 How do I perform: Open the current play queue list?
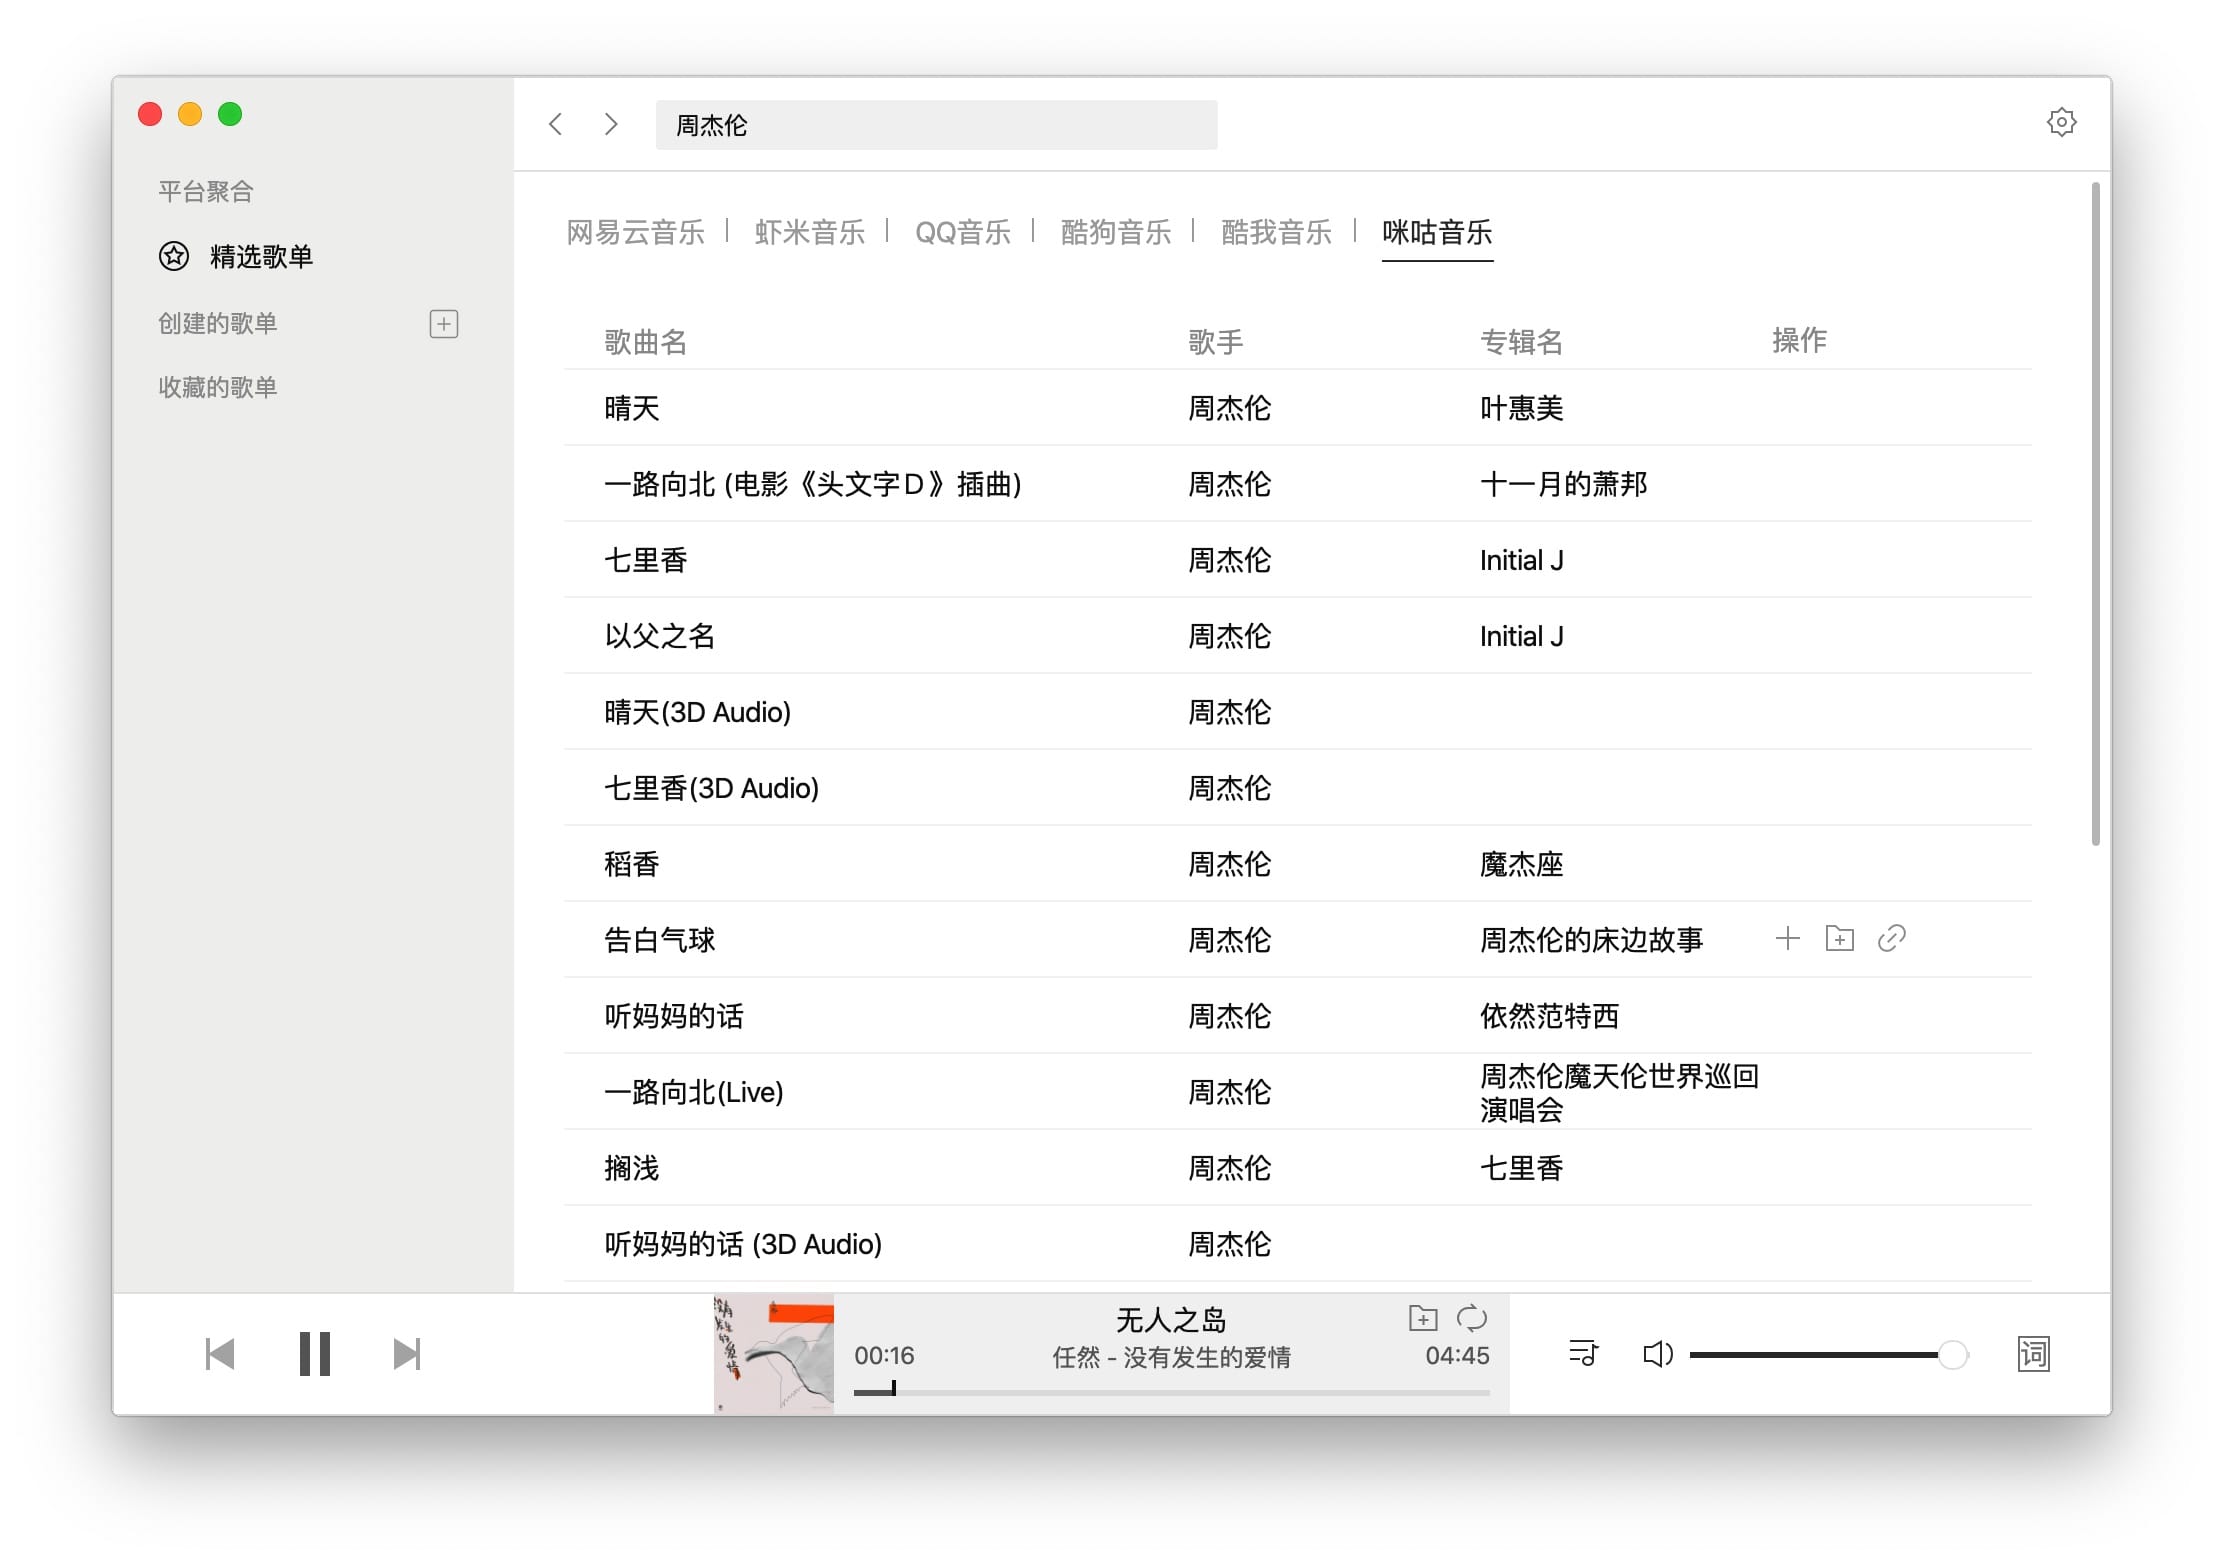1583,1354
